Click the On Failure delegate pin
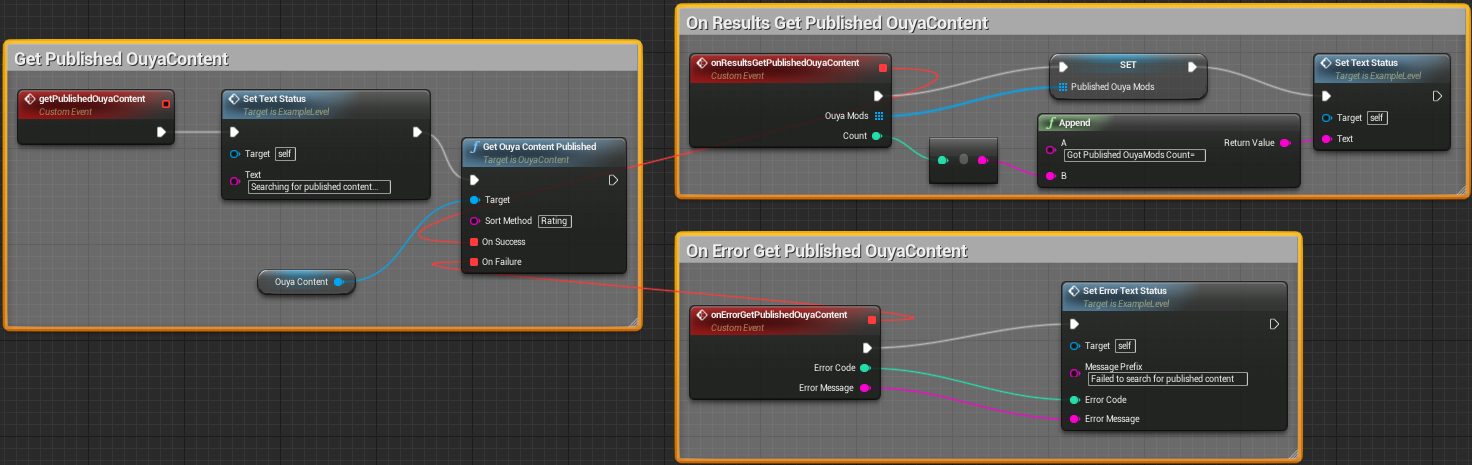The height and width of the screenshot is (465, 1472). pos(475,262)
